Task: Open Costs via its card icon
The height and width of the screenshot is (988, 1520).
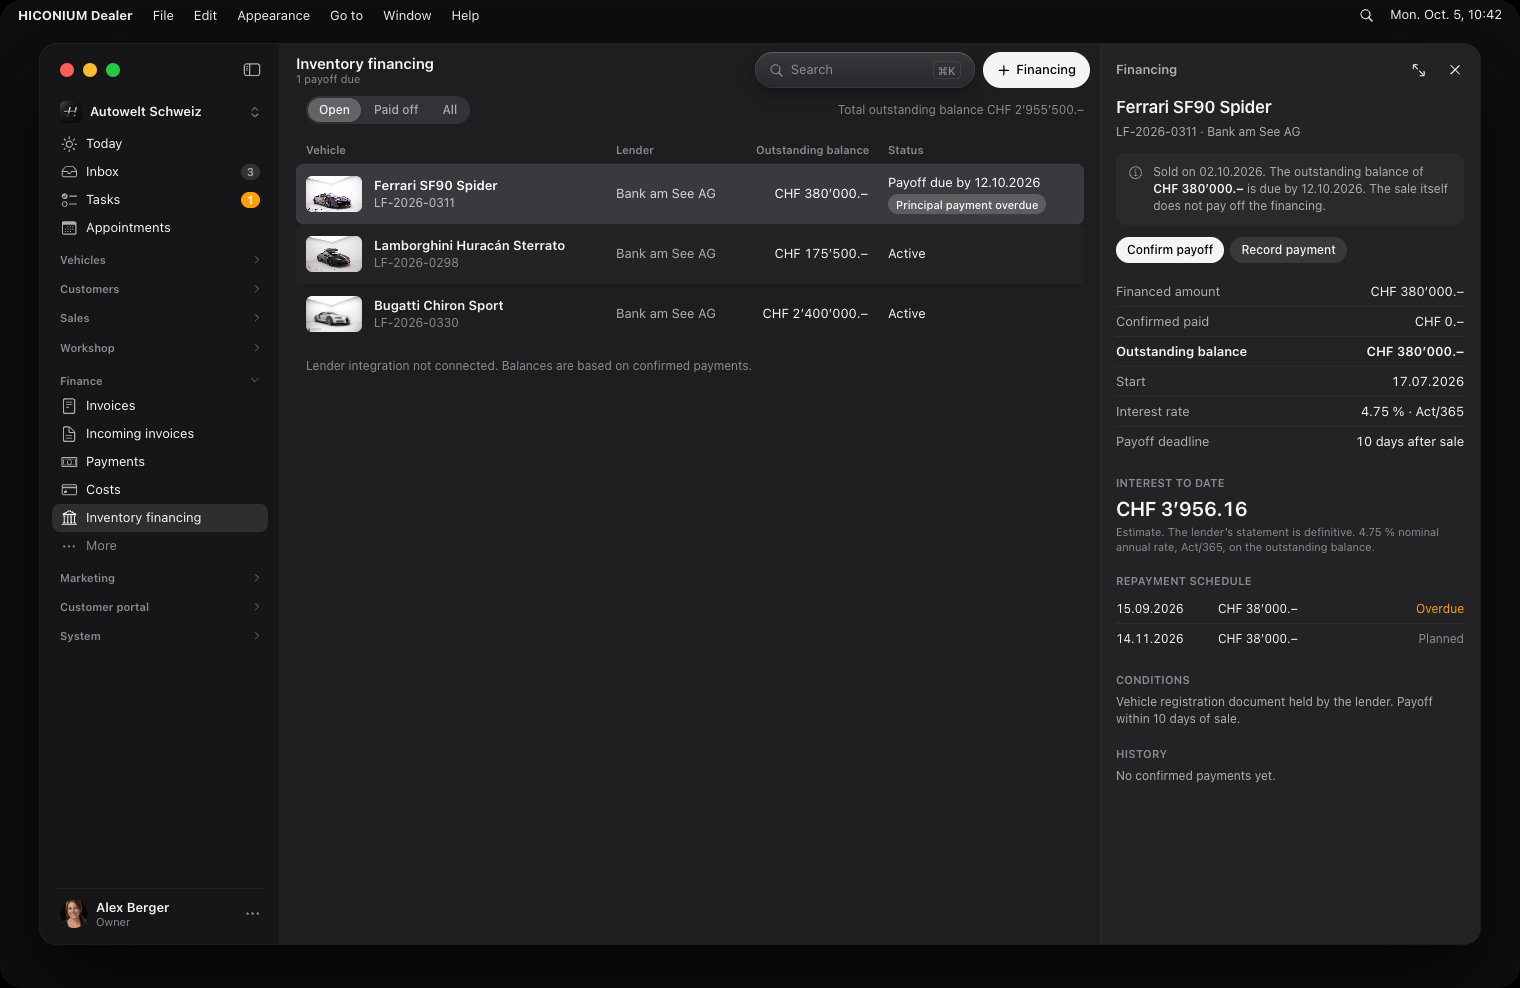Action: (69, 490)
